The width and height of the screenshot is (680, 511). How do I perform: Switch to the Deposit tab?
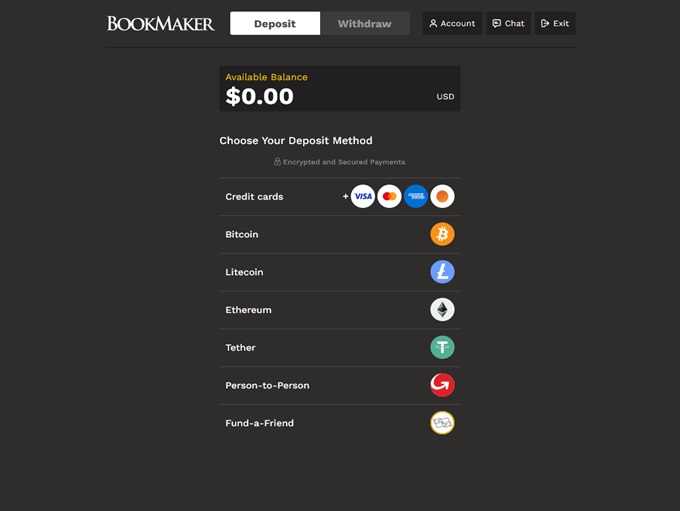275,24
